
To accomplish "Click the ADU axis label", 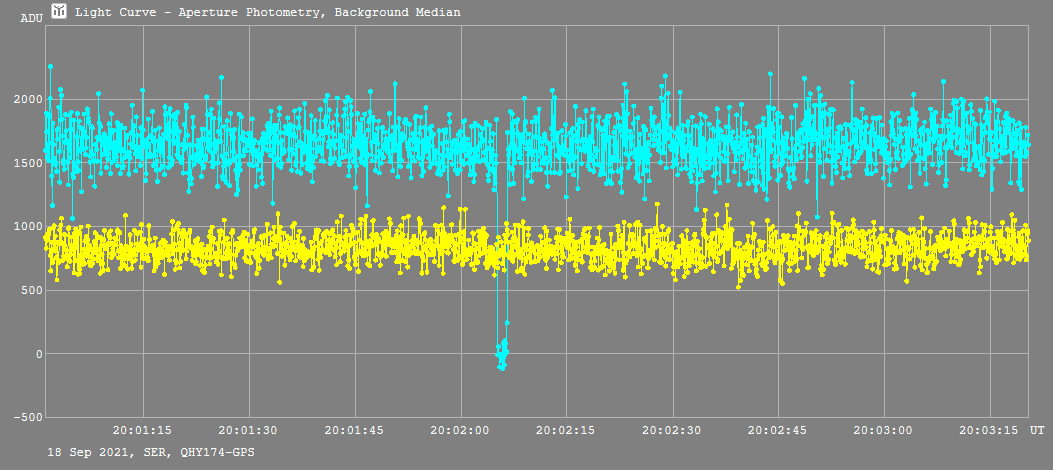I will point(31,18).
